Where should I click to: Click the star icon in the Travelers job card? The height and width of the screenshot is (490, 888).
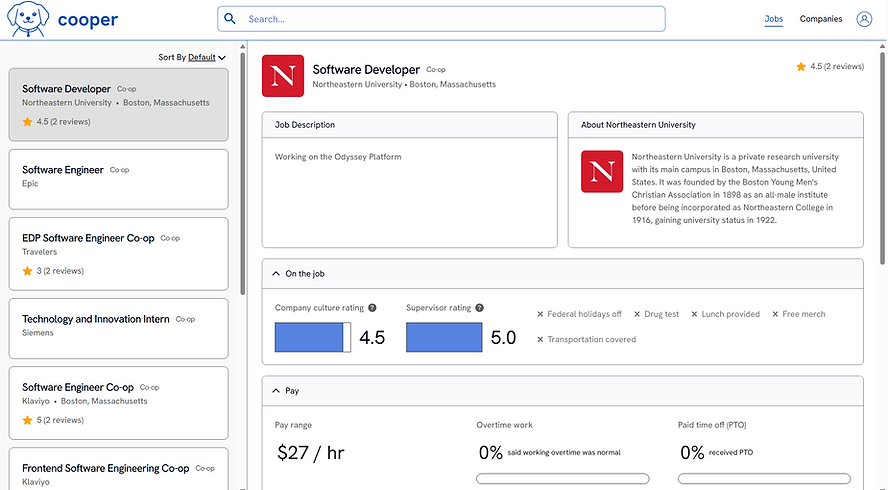pyautogui.click(x=27, y=271)
